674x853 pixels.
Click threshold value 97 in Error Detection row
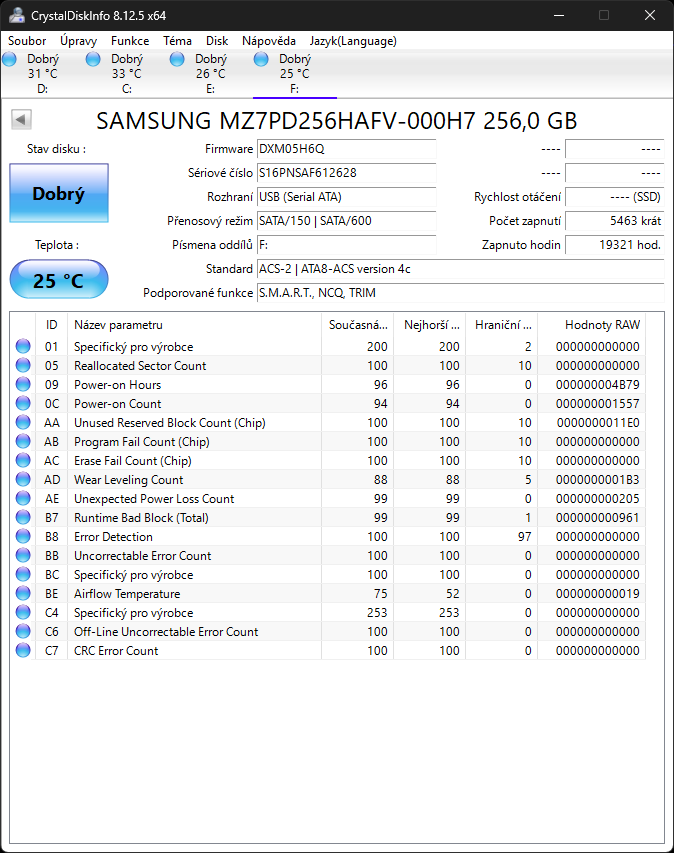pyautogui.click(x=524, y=537)
